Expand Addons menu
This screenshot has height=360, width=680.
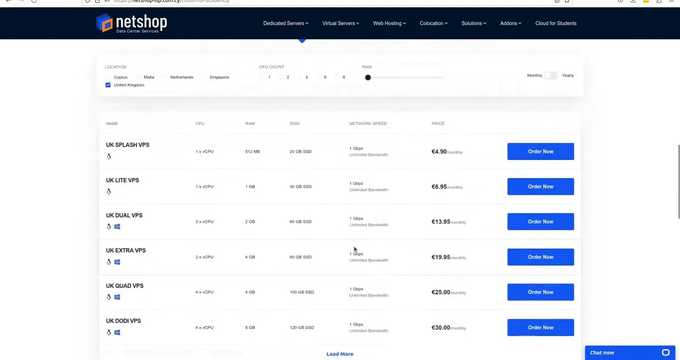tap(510, 23)
